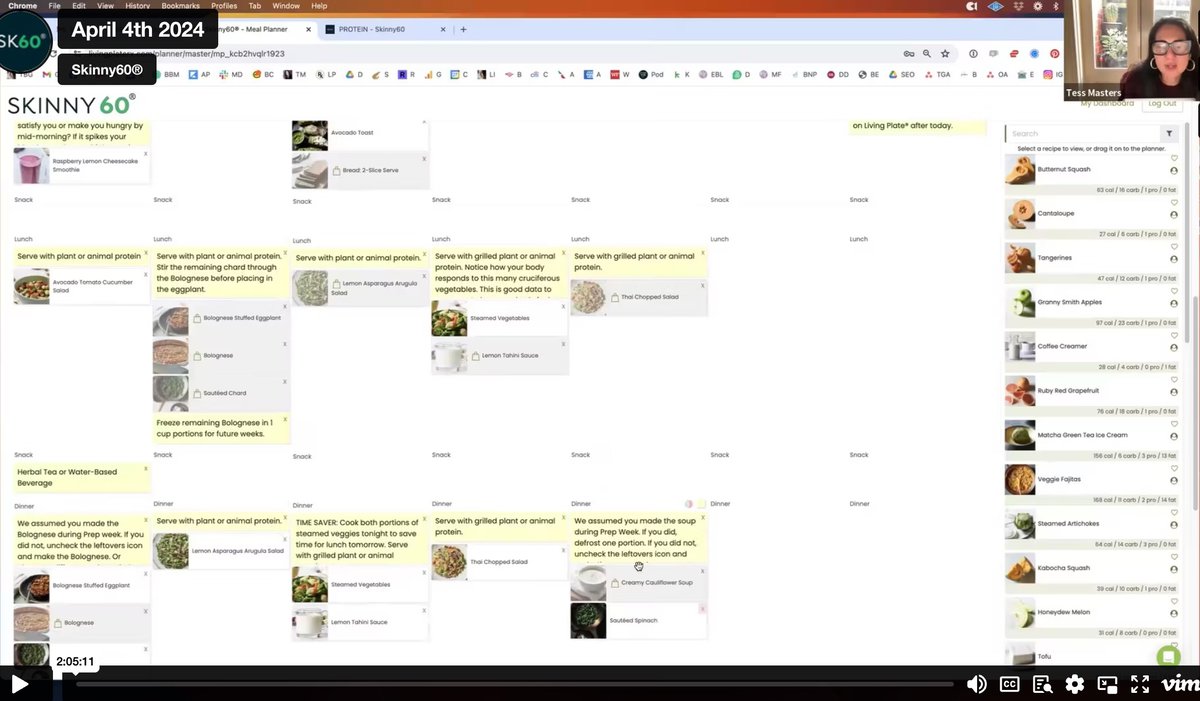Toggle closed captions CC button
This screenshot has width=1200, height=701.
[1010, 685]
